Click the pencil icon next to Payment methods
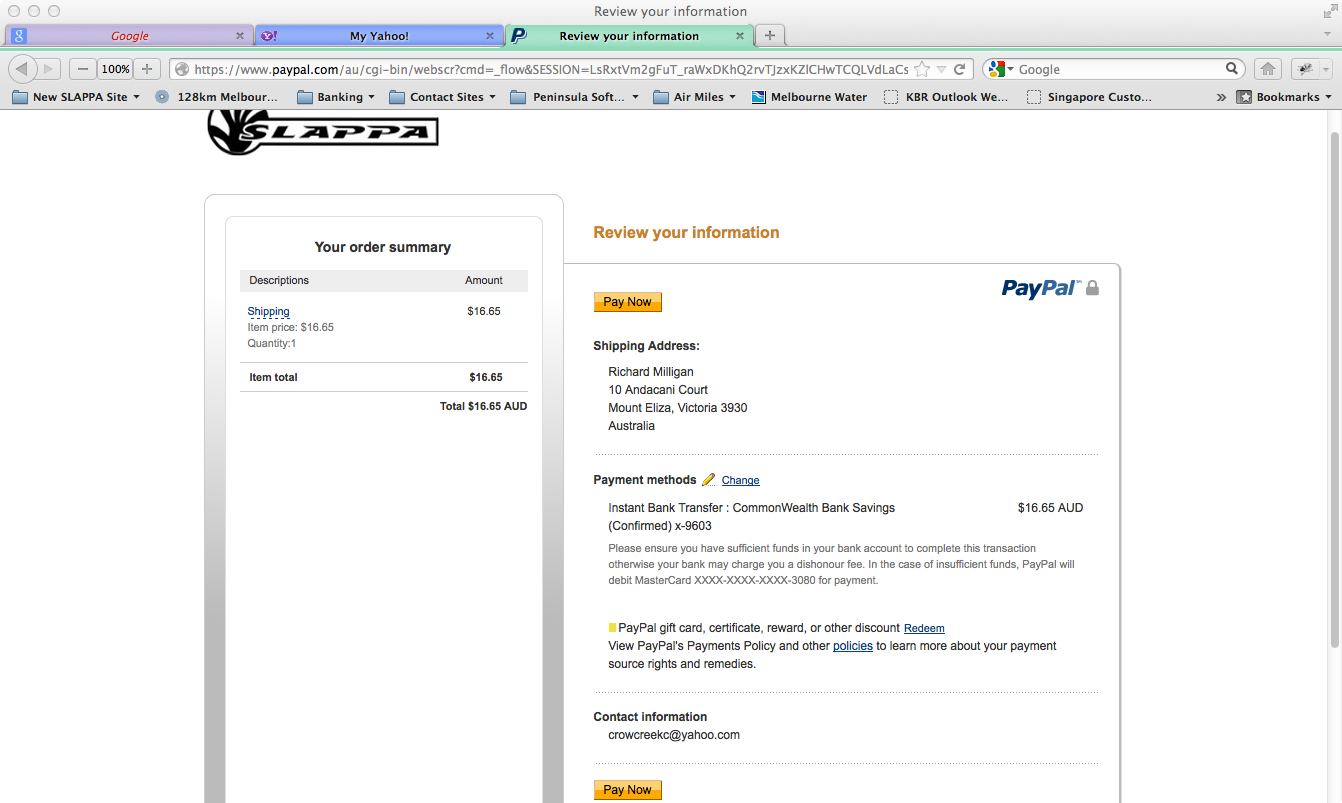 point(709,480)
